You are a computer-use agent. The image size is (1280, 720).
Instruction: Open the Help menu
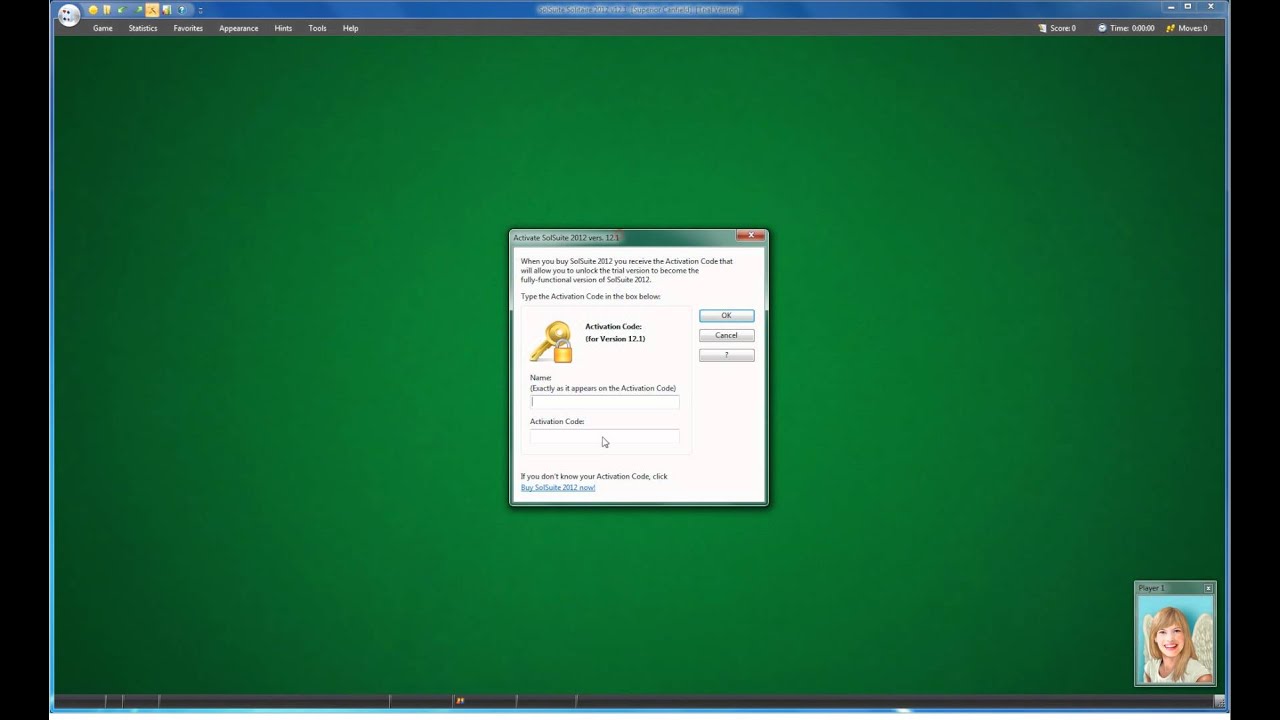[350, 28]
